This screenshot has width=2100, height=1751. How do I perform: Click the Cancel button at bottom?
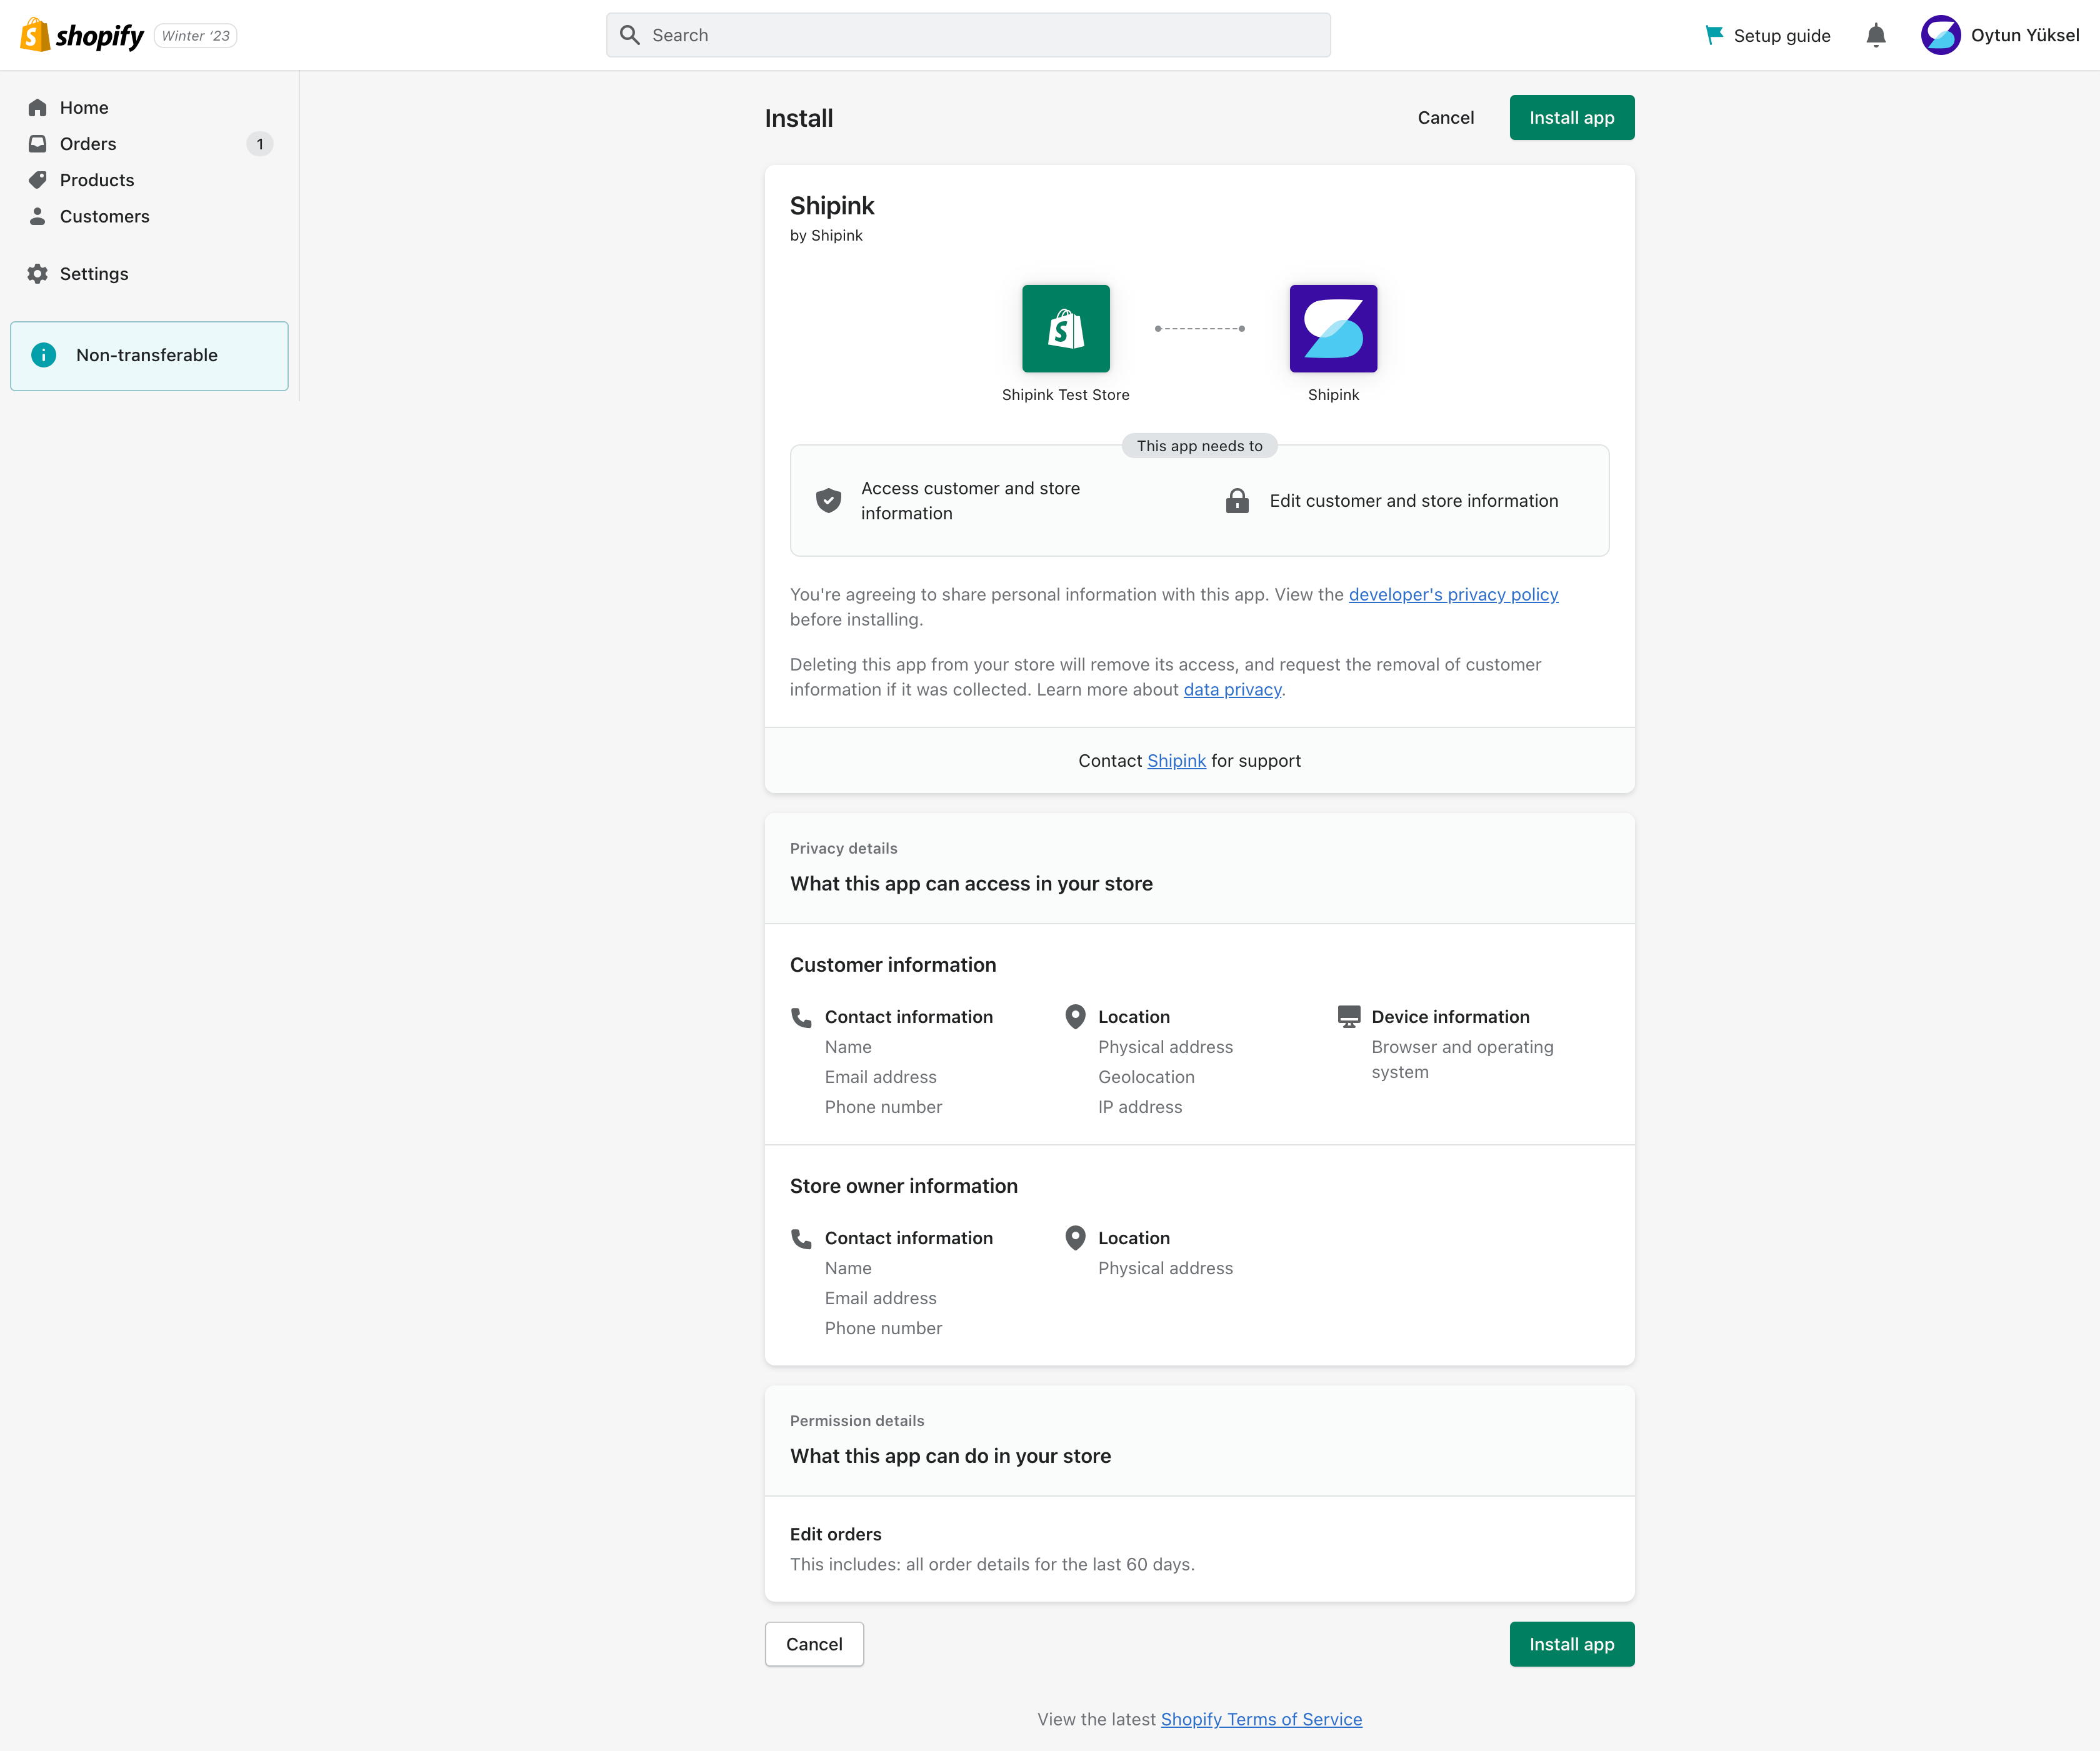(813, 1644)
